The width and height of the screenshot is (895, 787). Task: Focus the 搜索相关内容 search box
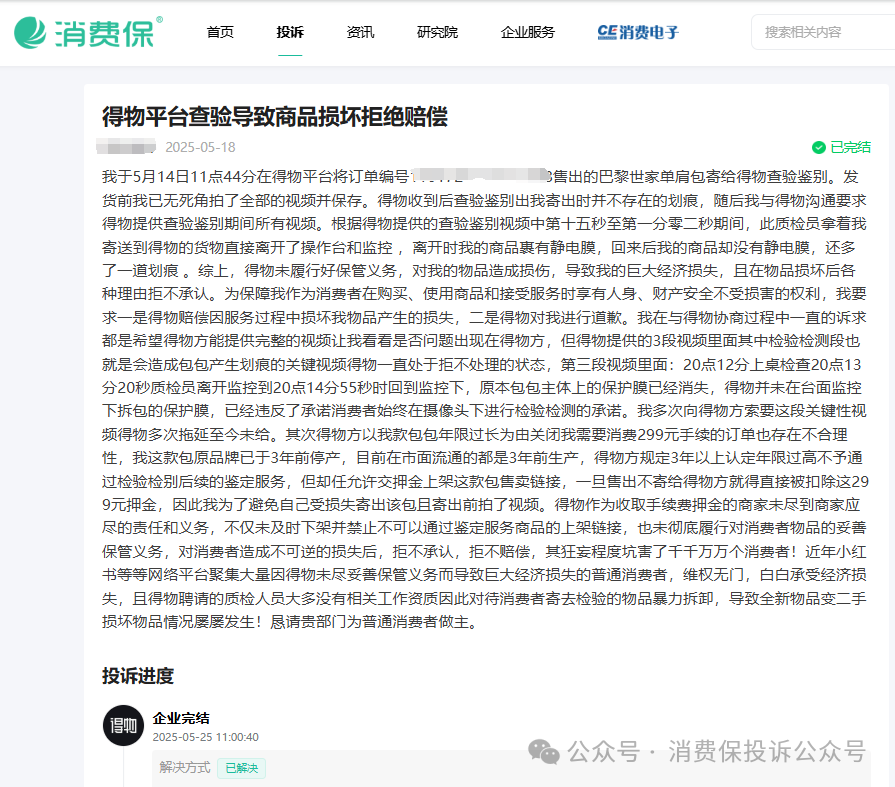pos(823,33)
